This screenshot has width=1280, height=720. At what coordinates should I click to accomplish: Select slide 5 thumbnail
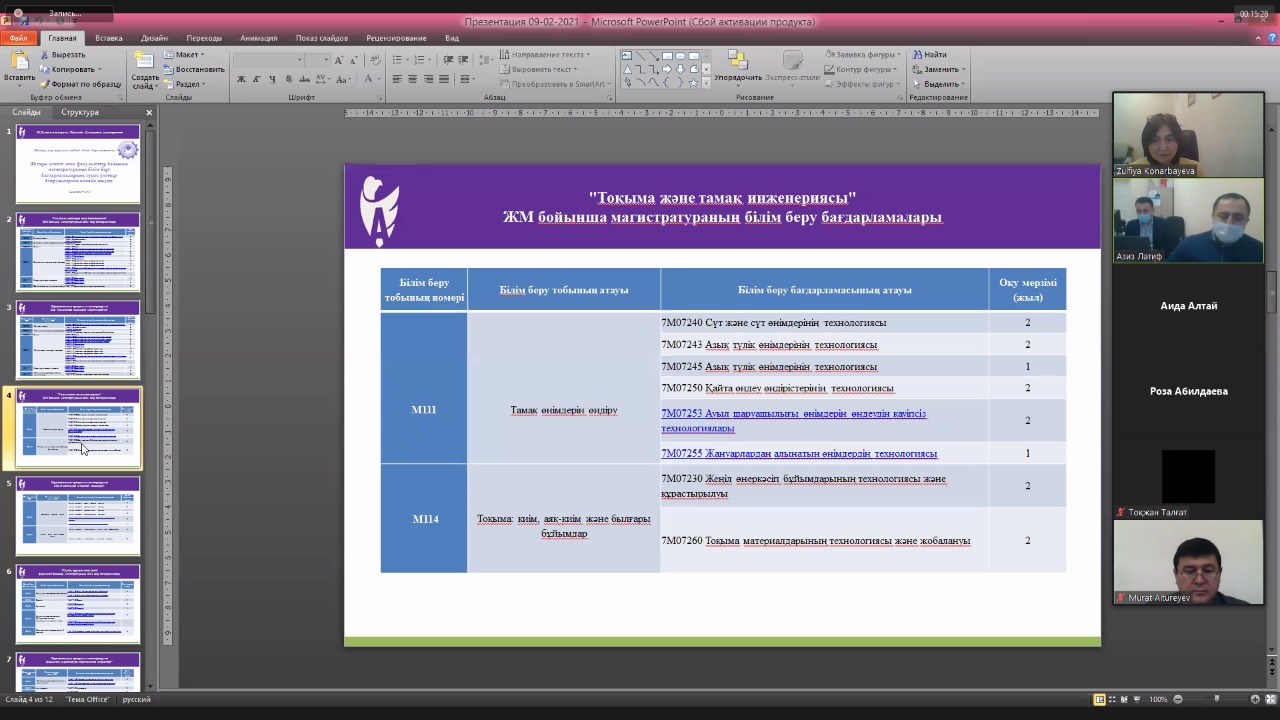point(78,515)
